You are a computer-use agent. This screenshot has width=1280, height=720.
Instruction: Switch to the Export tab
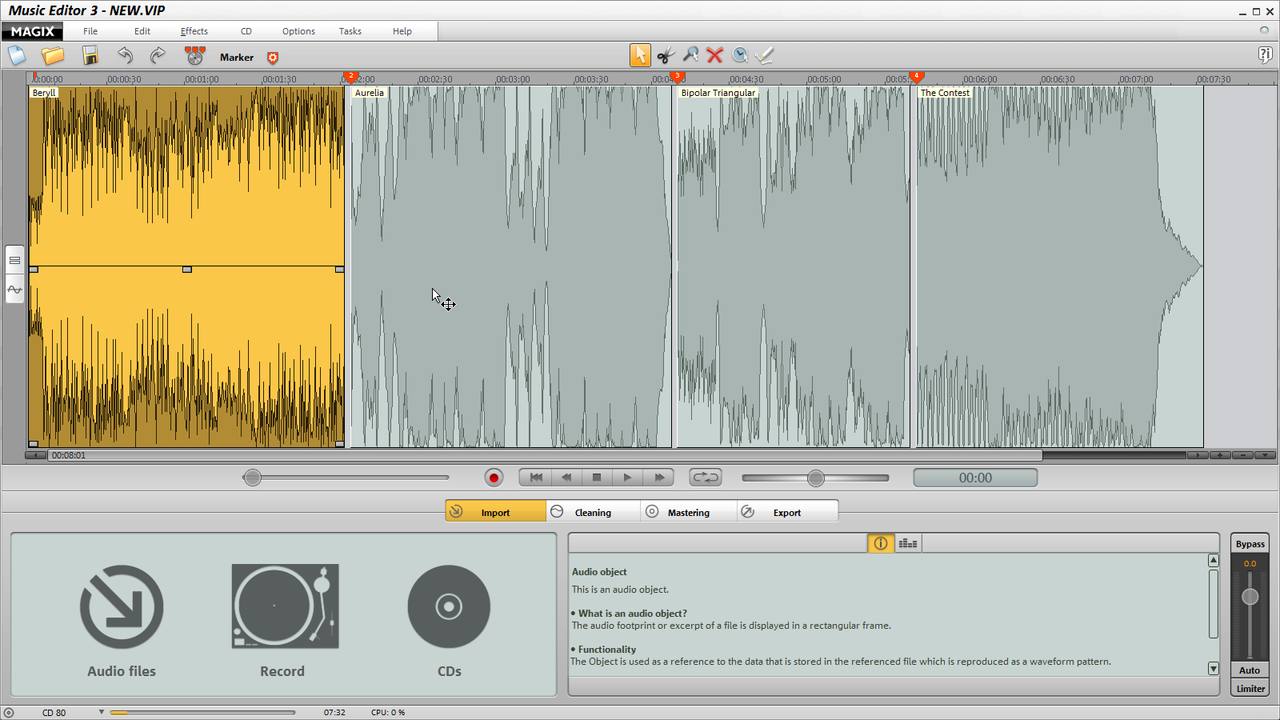[787, 512]
